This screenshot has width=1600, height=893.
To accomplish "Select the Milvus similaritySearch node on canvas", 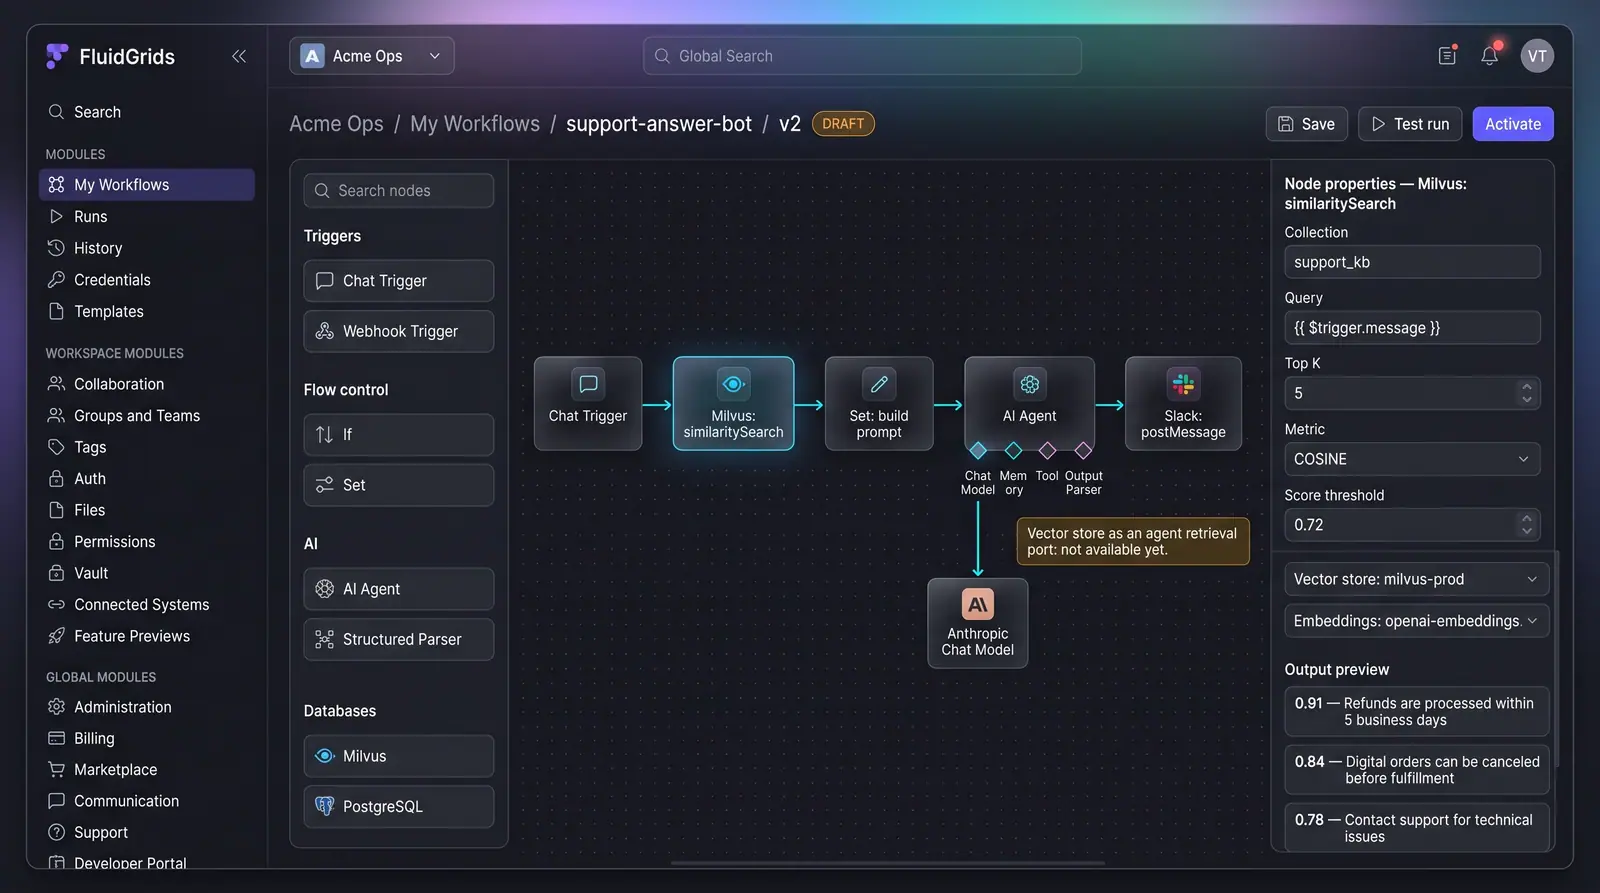I will tap(734, 403).
